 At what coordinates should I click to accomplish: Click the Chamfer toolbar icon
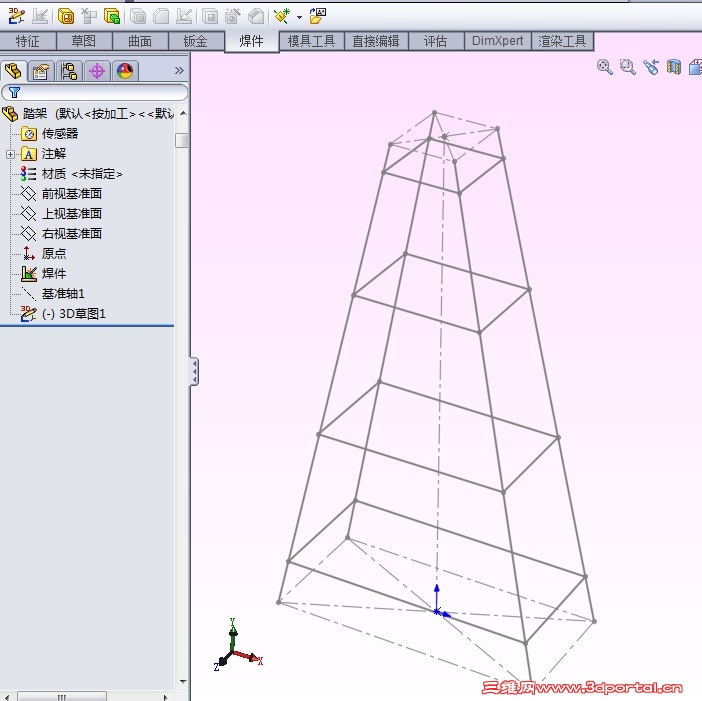256,17
